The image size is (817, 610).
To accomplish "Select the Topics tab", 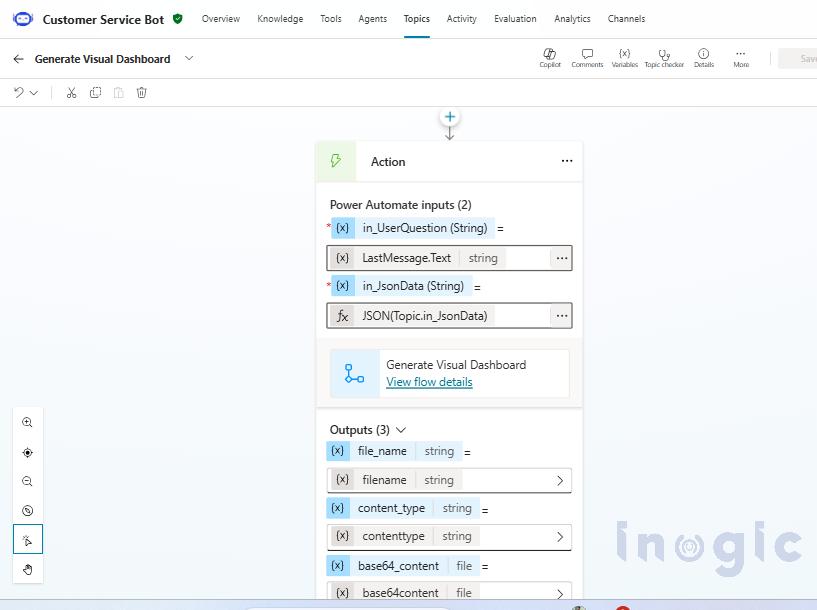I will point(417,19).
